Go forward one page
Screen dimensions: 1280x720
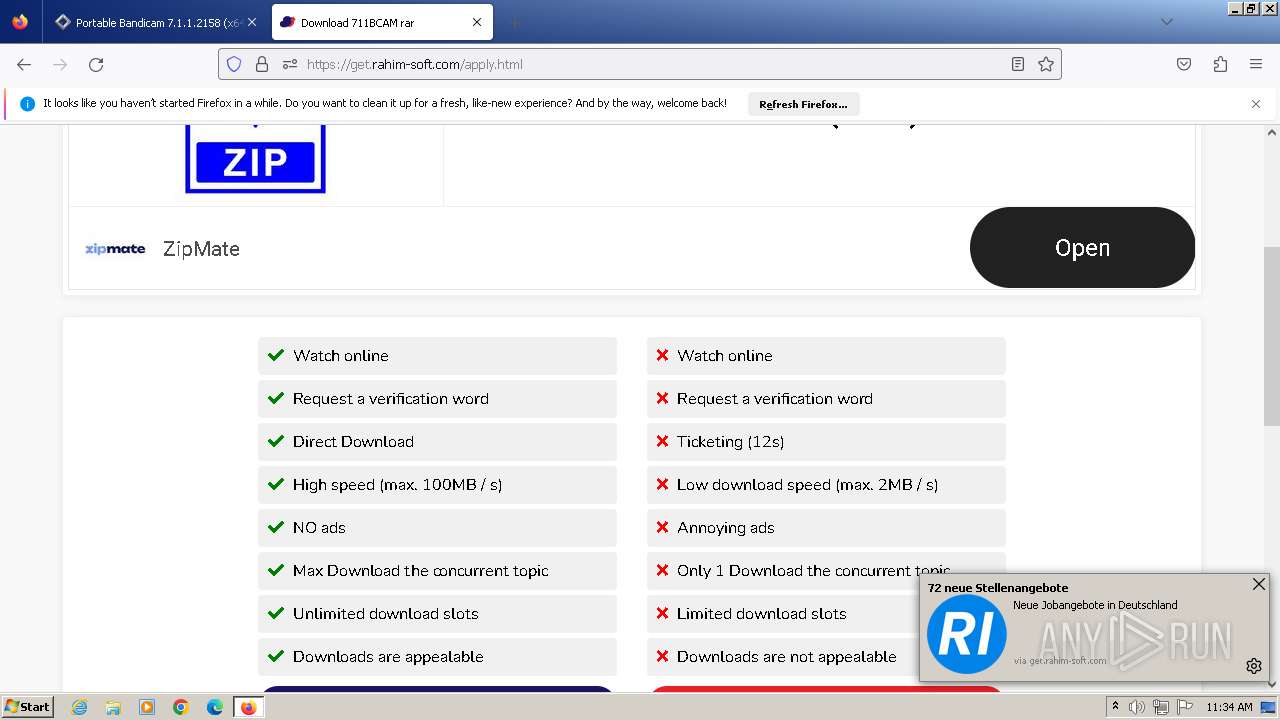coord(60,64)
